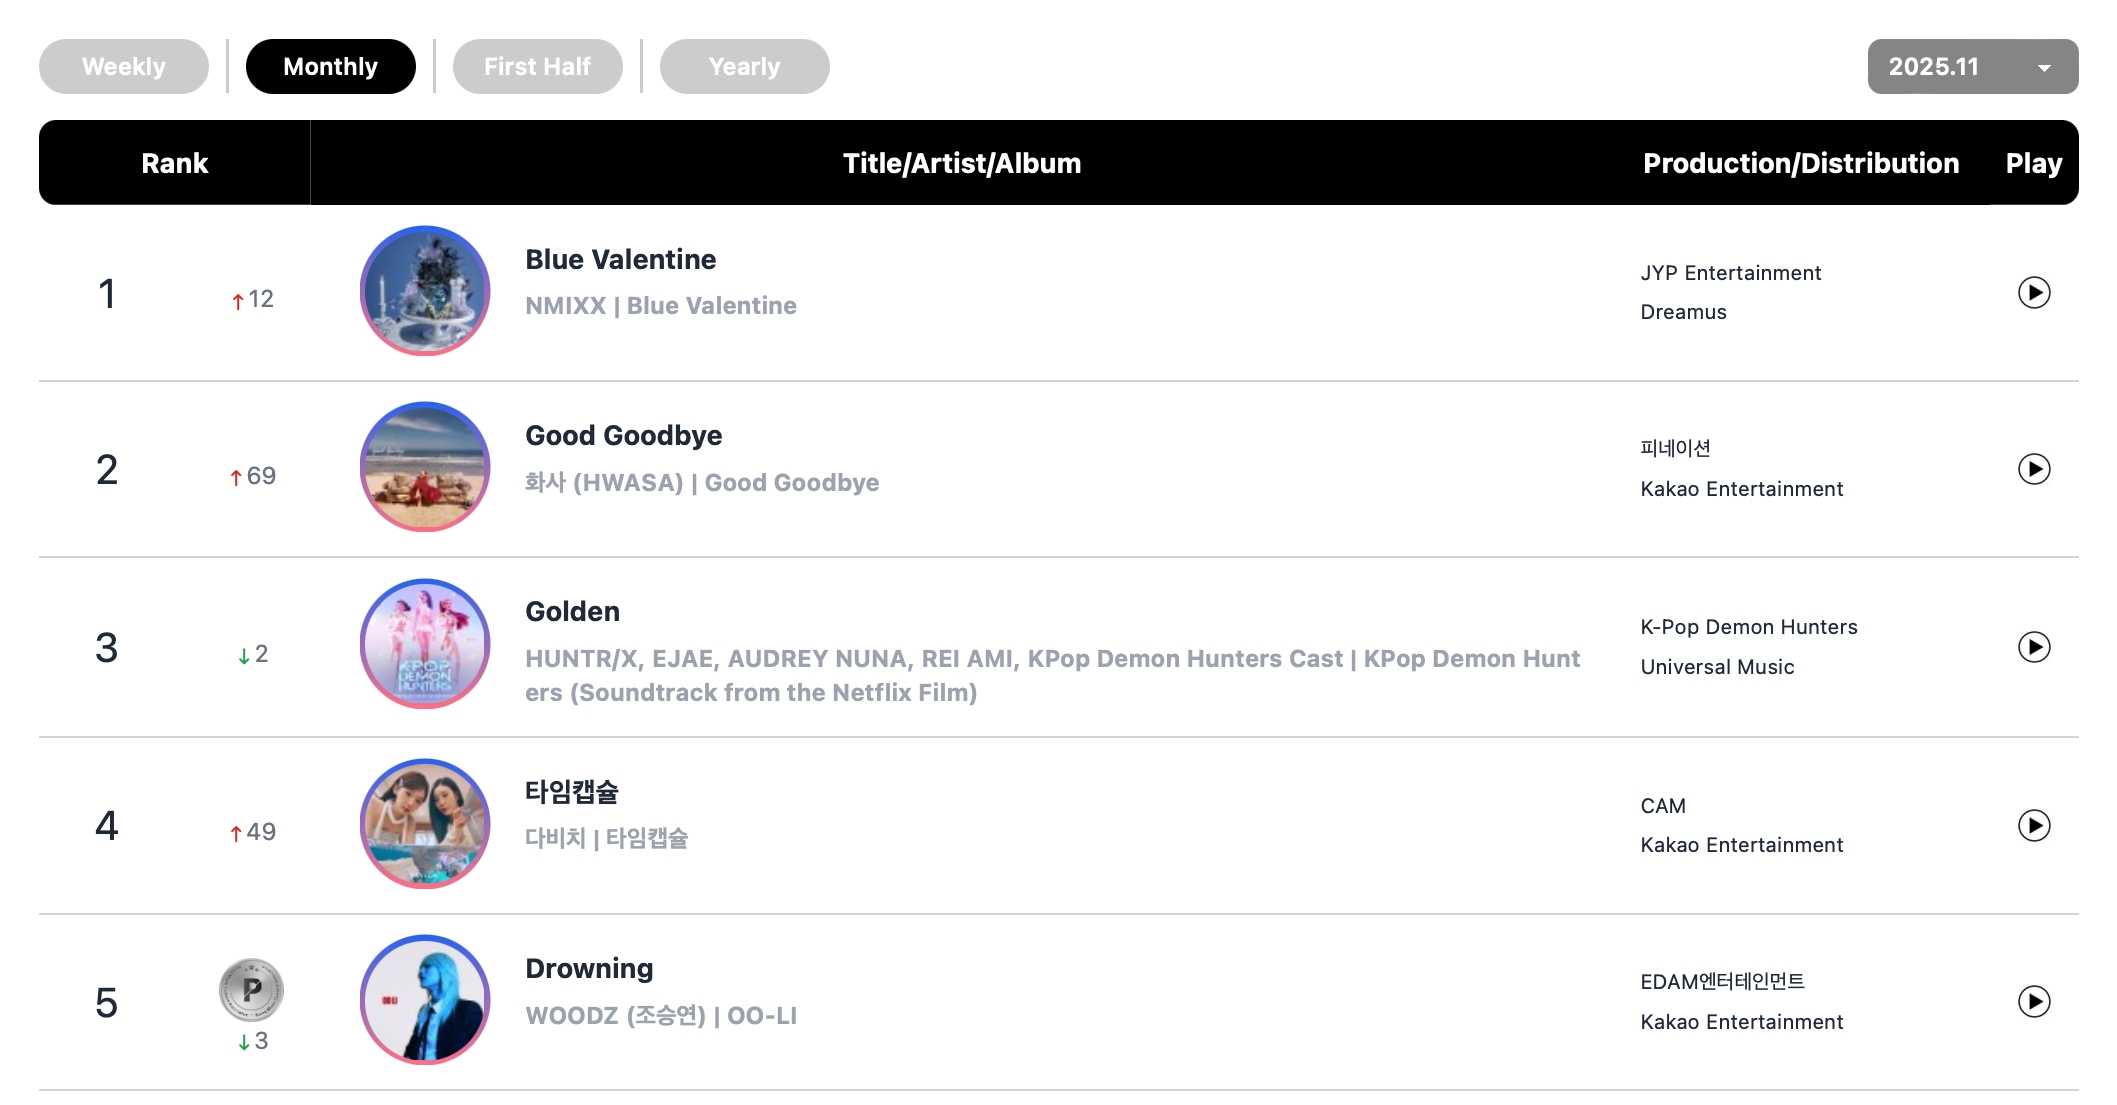The width and height of the screenshot is (2117, 1105).
Task: Open the Yearly chart tab
Action: tap(744, 67)
